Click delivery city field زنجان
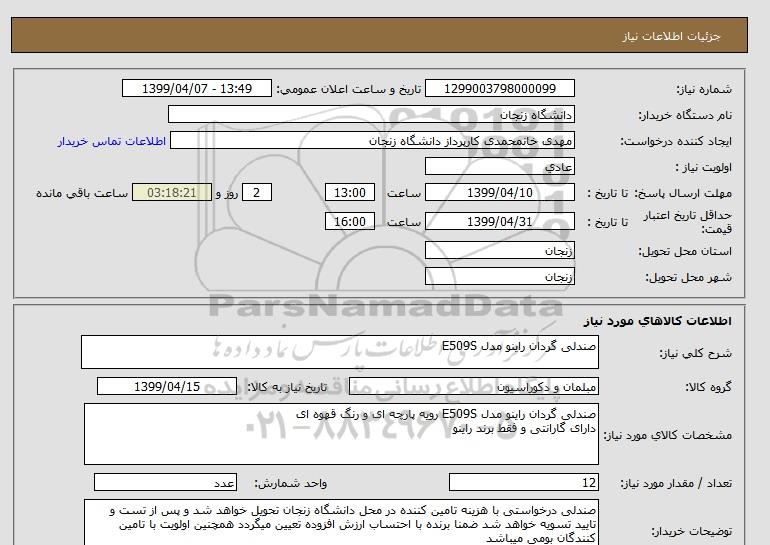This screenshot has height=545, width=770. pyautogui.click(x=499, y=277)
